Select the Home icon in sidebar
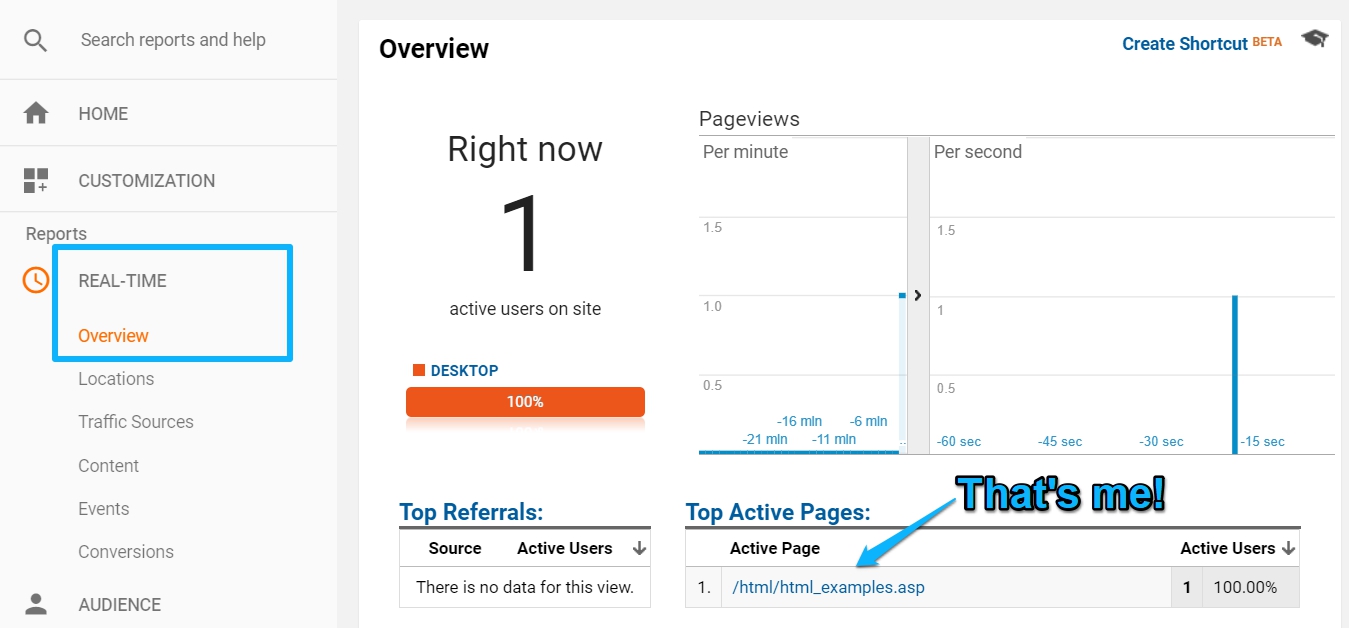Image resolution: width=1349 pixels, height=628 pixels. click(x=35, y=113)
